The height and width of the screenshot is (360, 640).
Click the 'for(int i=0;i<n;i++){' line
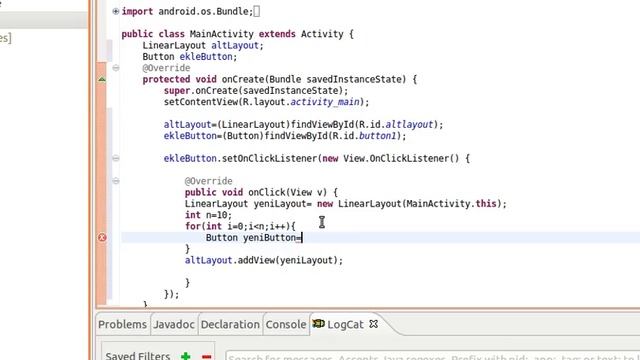pos(240,226)
